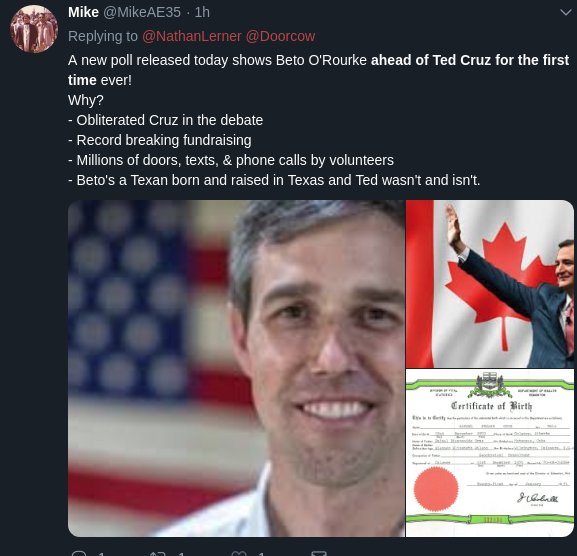The width and height of the screenshot is (577, 556).
Task: Click the tweet text about record breaking fundraising
Action: tap(160, 140)
